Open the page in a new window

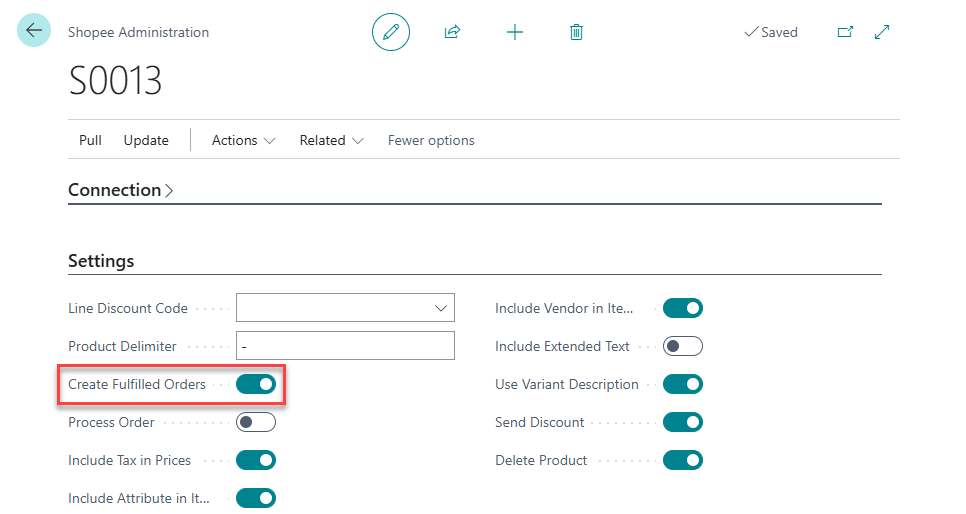[x=845, y=32]
